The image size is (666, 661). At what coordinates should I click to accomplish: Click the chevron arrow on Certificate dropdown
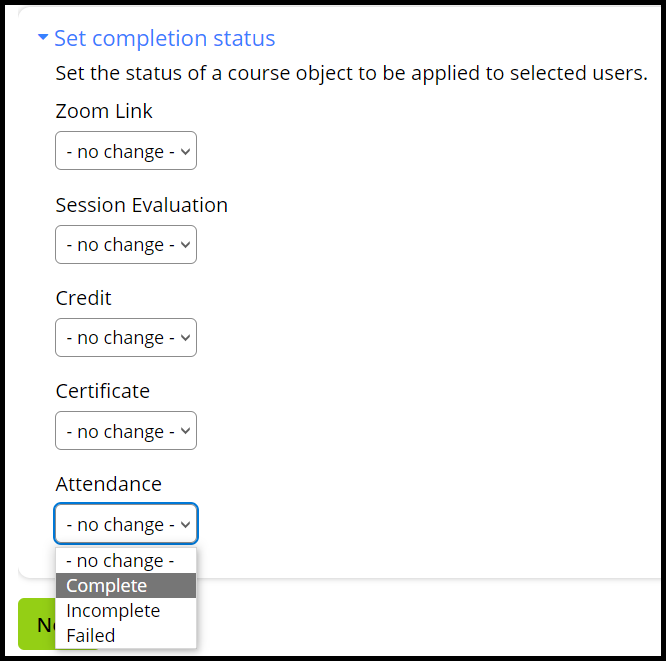coord(184,431)
